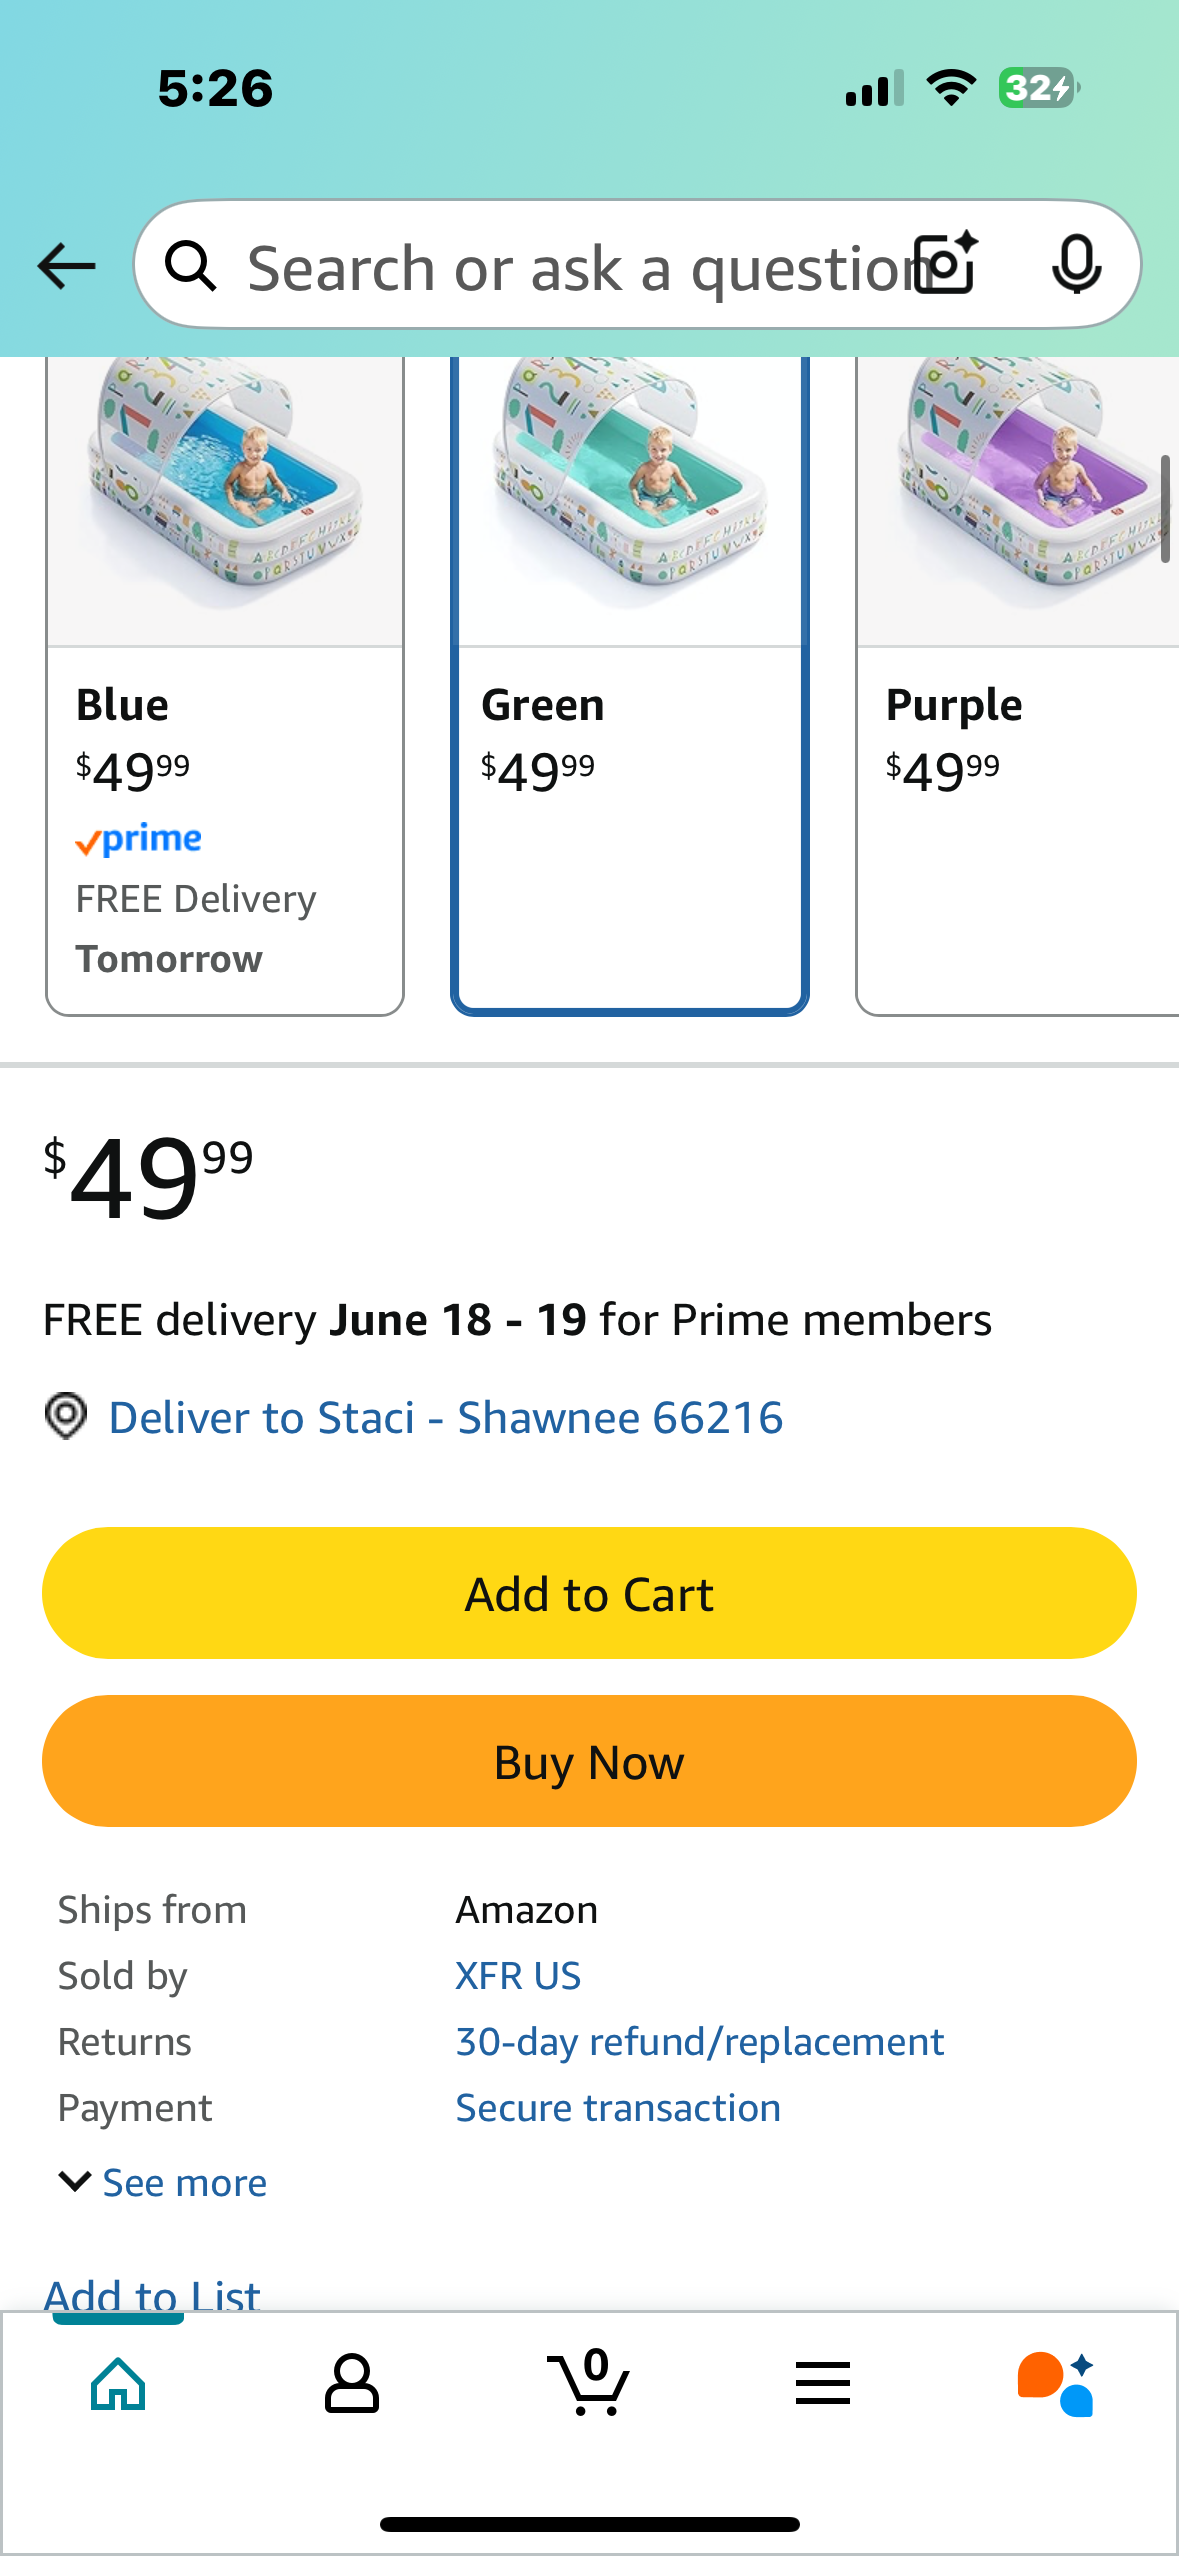Tap the microphone voice search icon
The width and height of the screenshot is (1179, 2556).
coord(1076,264)
